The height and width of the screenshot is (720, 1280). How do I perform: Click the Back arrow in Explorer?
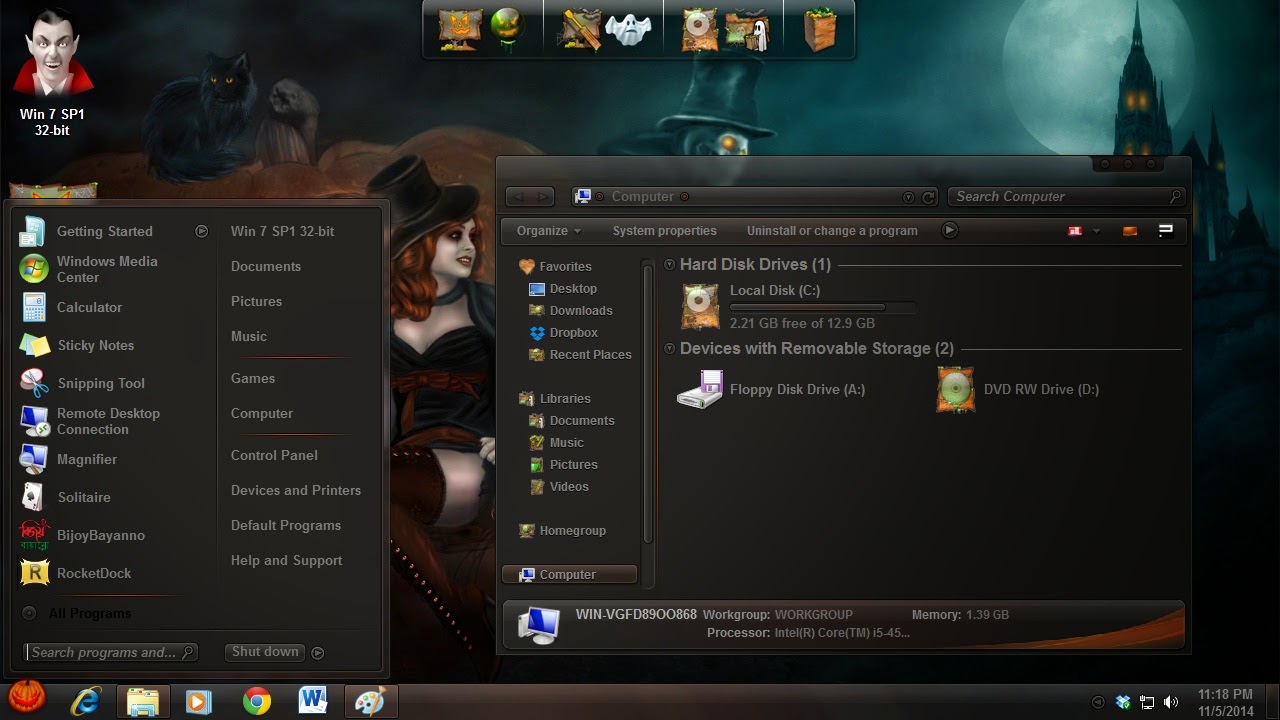[517, 196]
